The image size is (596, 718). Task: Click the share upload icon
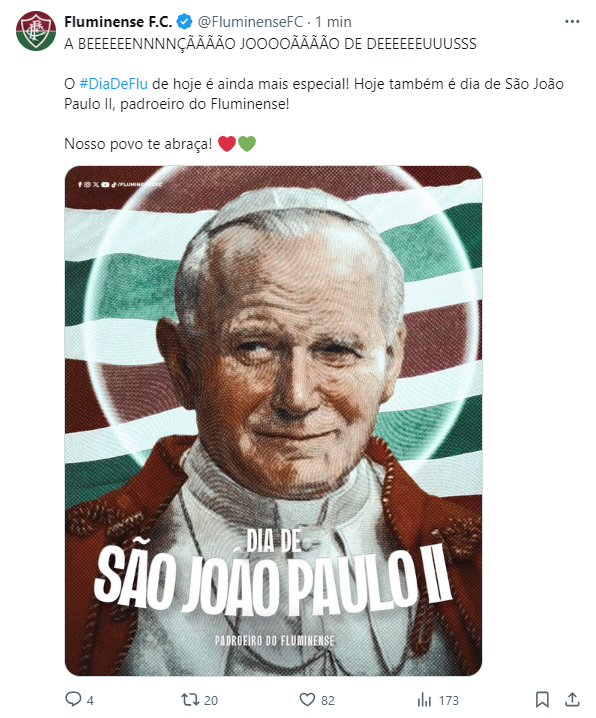pyautogui.click(x=572, y=700)
